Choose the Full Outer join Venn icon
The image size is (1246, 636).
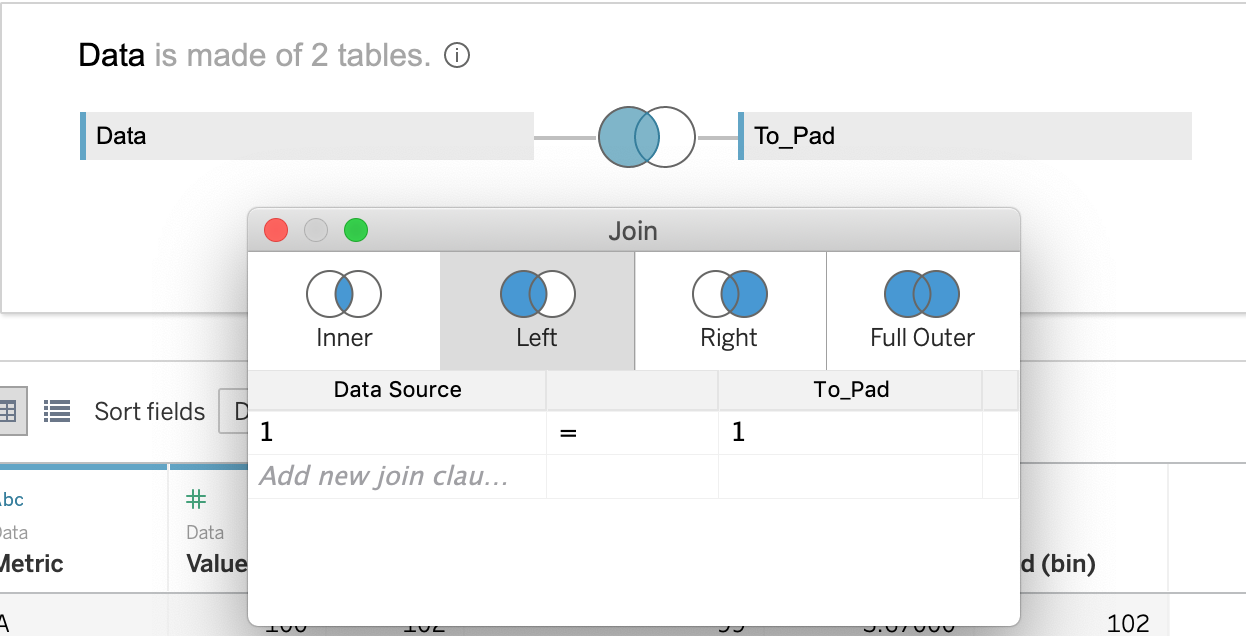[x=922, y=294]
